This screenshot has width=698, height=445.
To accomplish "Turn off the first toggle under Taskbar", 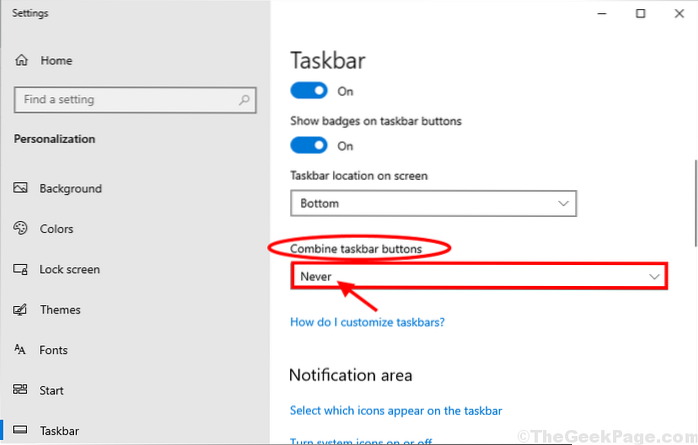I will pos(309,90).
